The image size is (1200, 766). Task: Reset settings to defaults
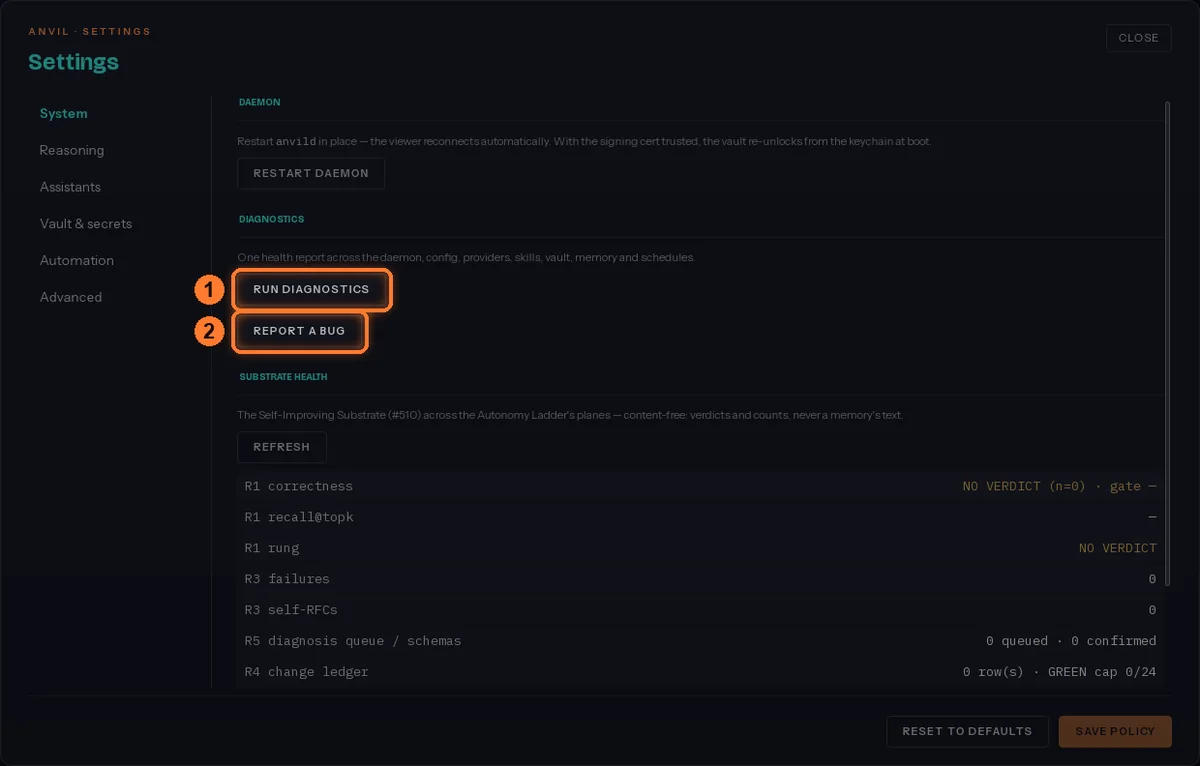[967, 731]
